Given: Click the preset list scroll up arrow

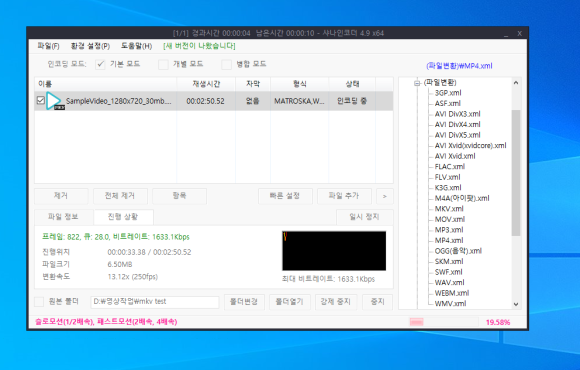Looking at the screenshot, I should [x=516, y=83].
